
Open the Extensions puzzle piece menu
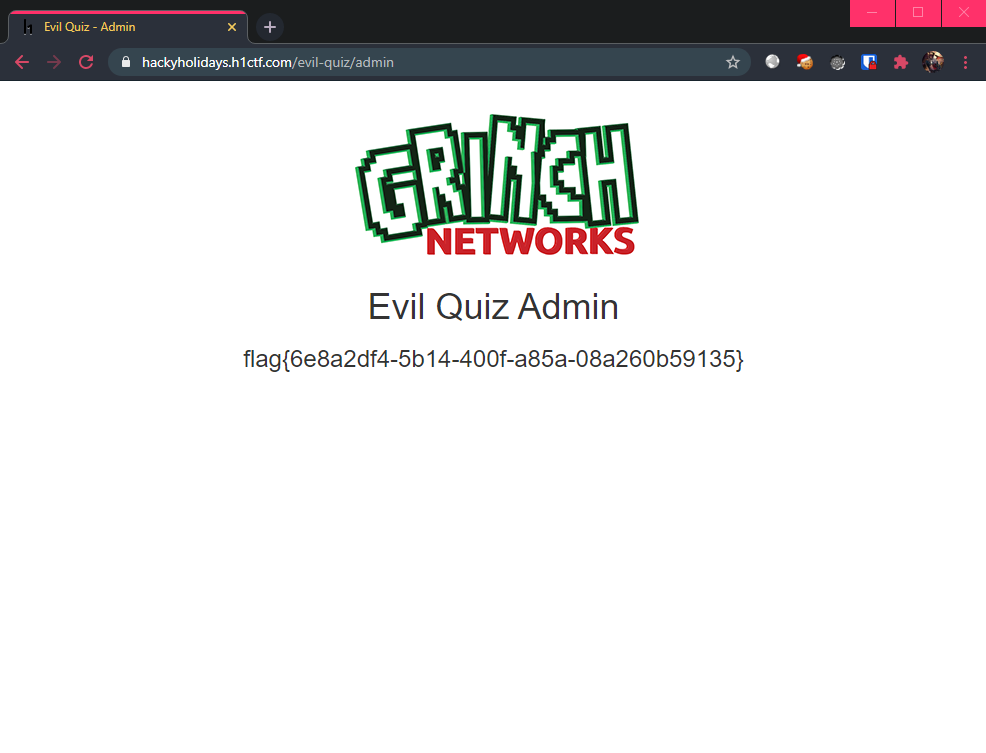point(900,62)
